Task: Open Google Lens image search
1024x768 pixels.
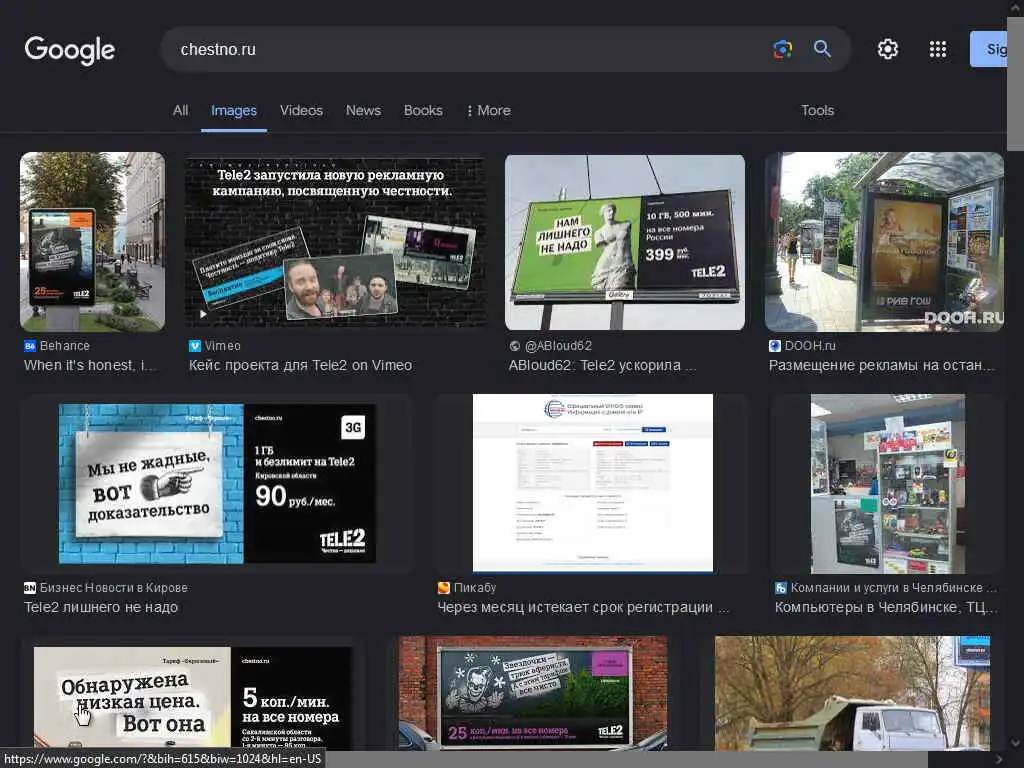Action: [x=782, y=49]
